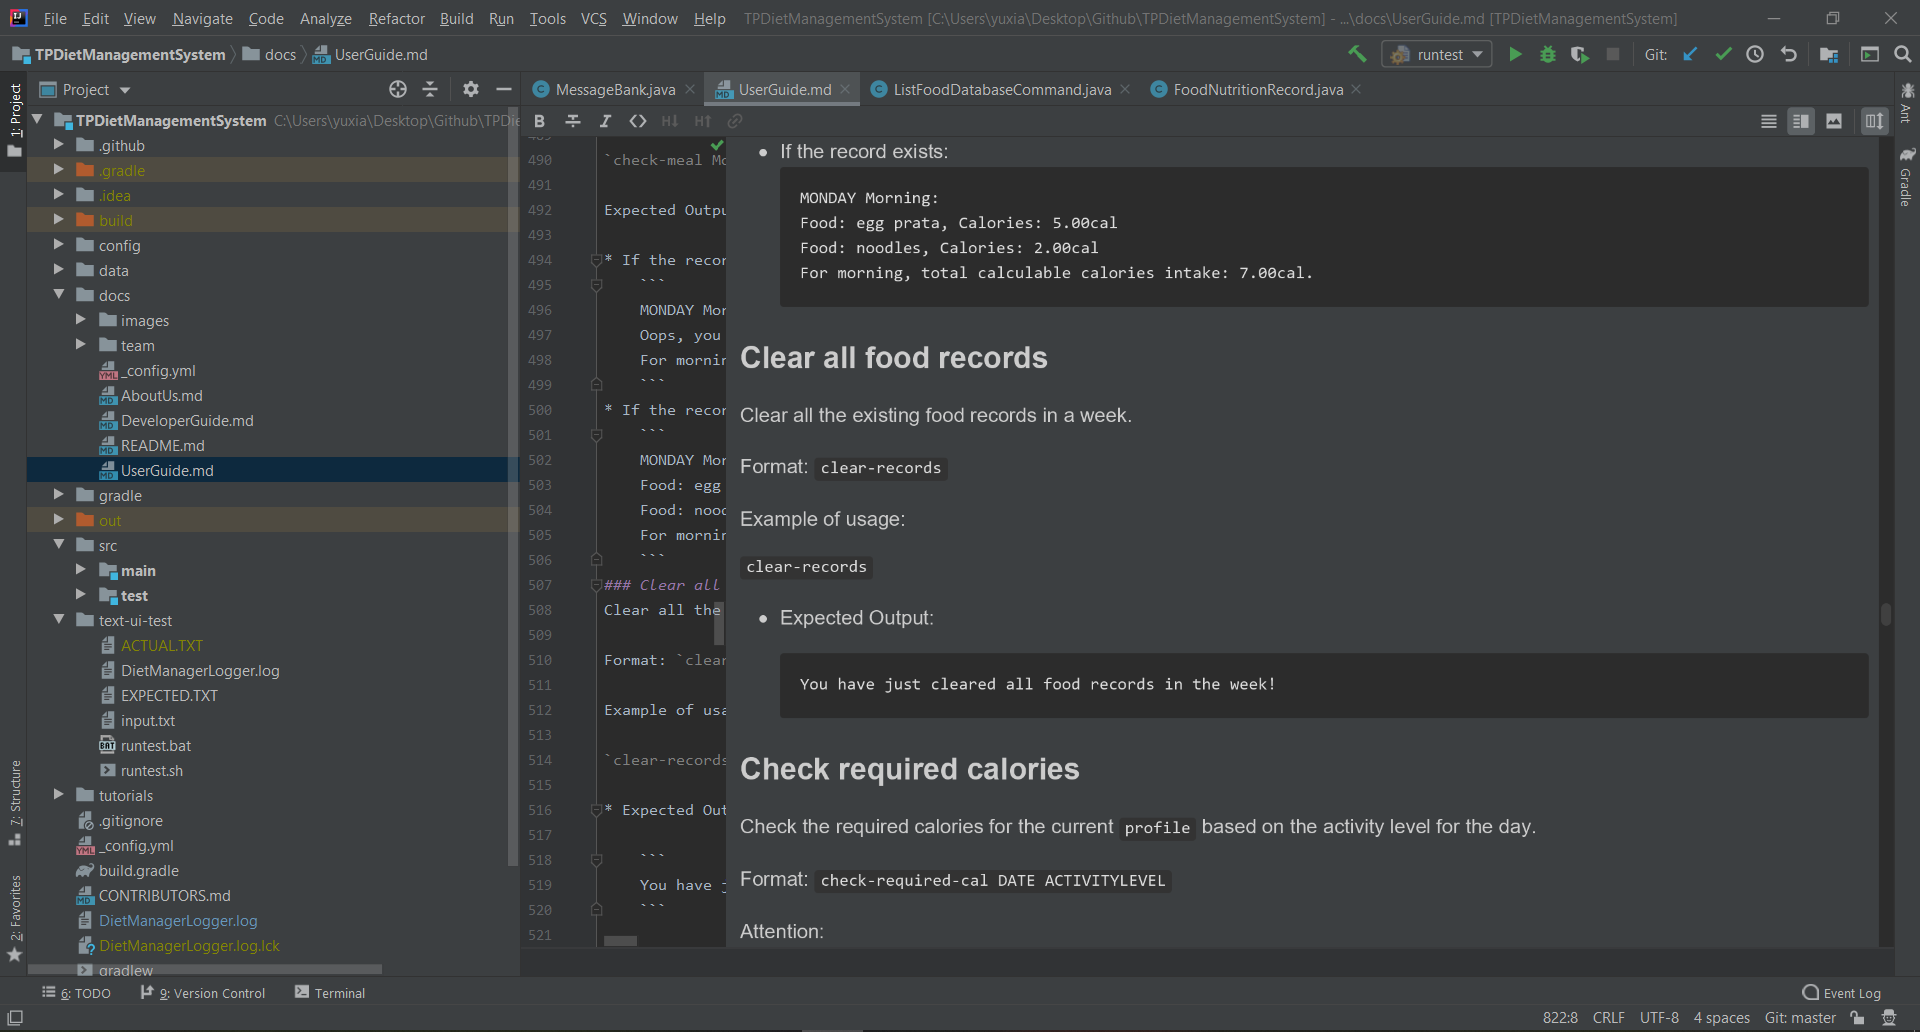Click the Stop process icon

coord(1613,54)
